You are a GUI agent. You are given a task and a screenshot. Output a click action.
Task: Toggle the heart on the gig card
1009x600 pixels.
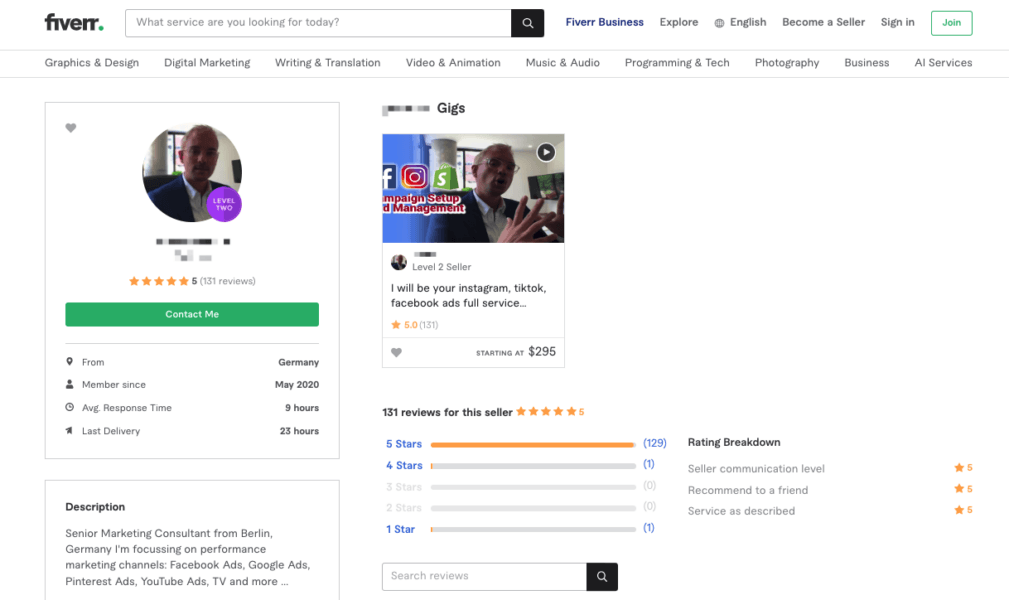[395, 352]
